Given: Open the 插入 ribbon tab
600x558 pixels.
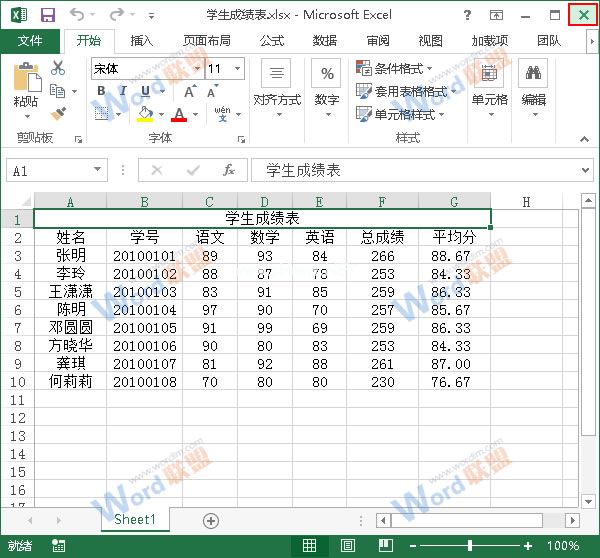Looking at the screenshot, I should pyautogui.click(x=142, y=41).
